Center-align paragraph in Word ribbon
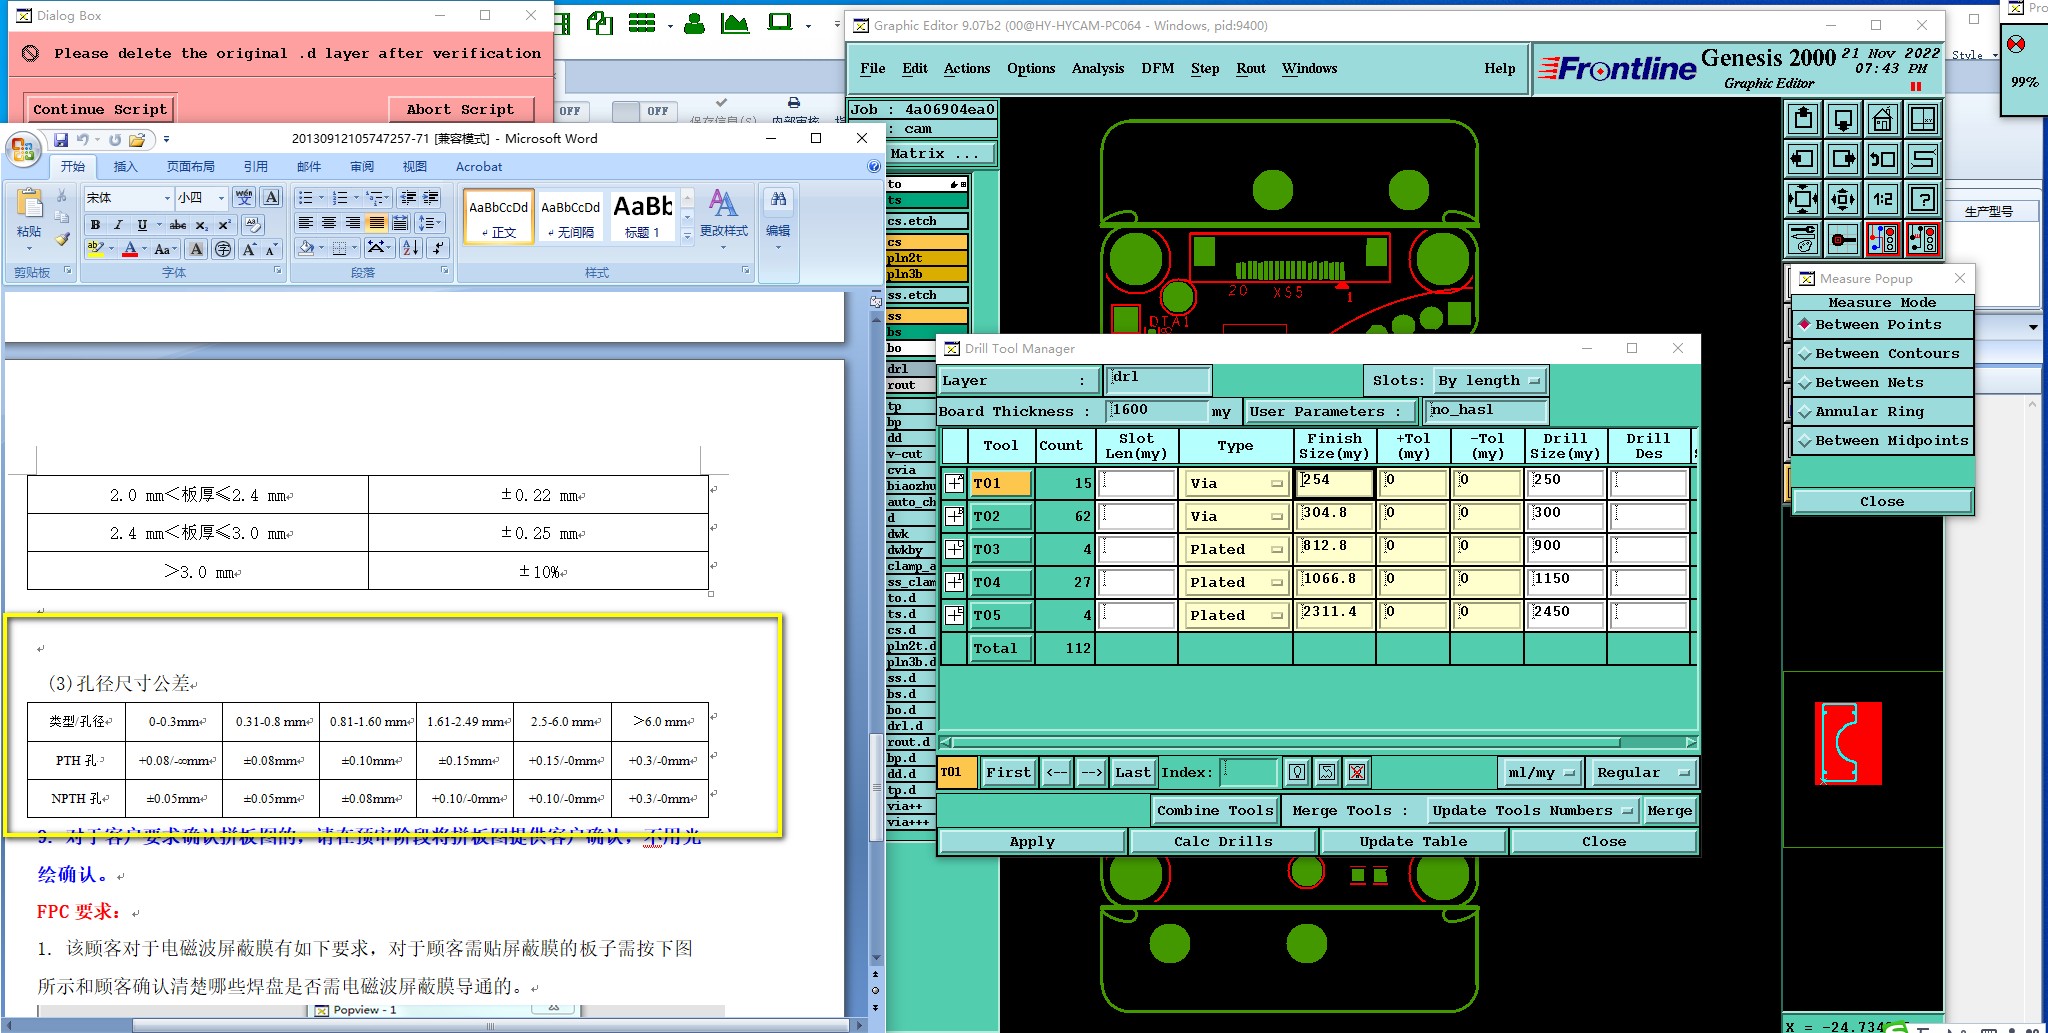2048x1033 pixels. point(329,223)
